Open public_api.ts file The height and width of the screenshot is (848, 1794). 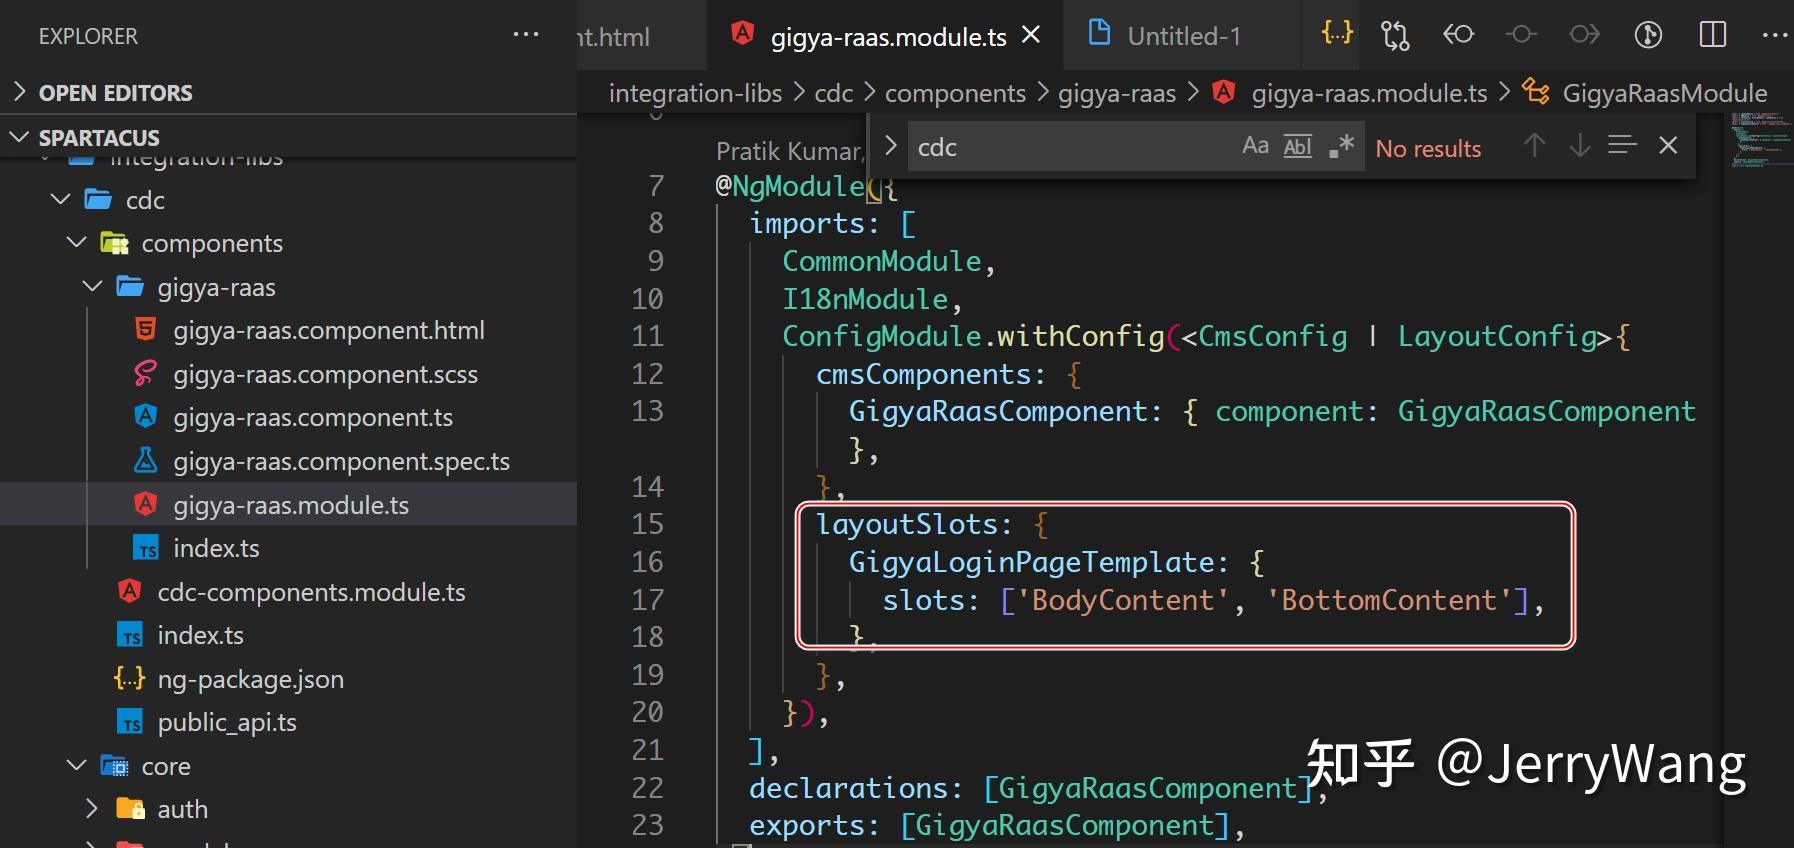(226, 722)
